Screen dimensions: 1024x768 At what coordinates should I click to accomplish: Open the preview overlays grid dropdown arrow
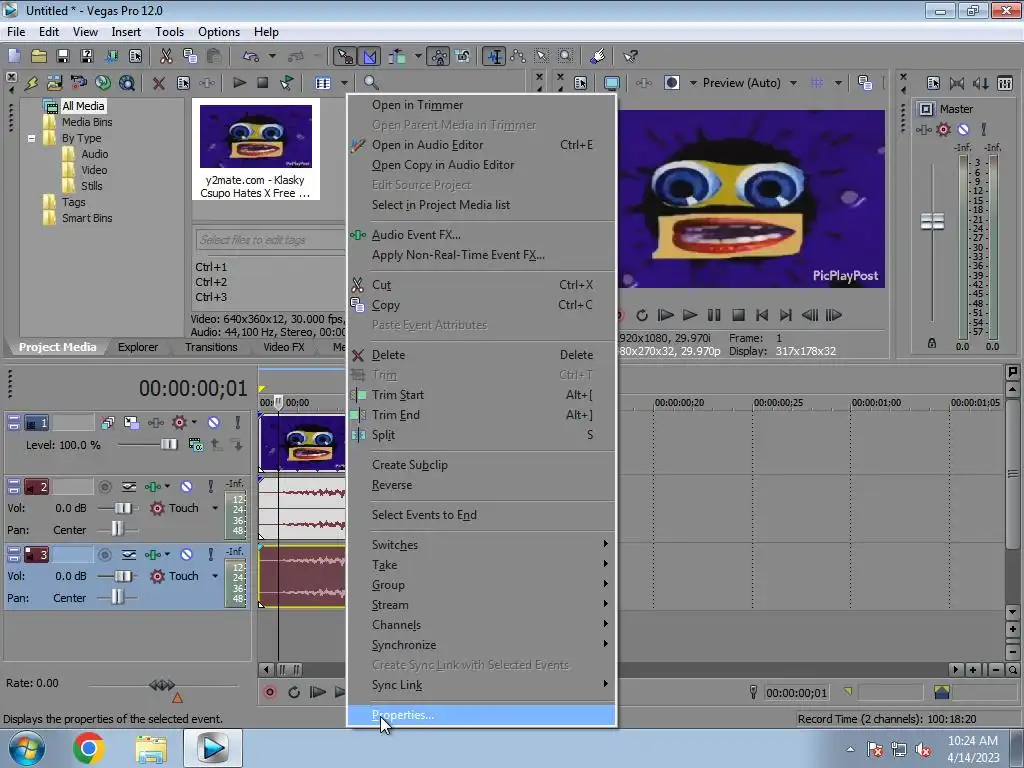(x=838, y=83)
